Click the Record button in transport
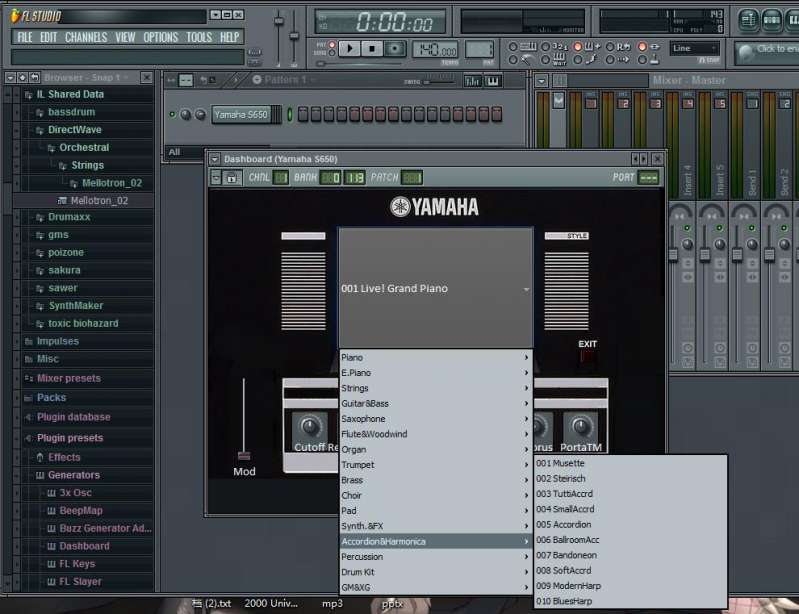 (x=395, y=48)
